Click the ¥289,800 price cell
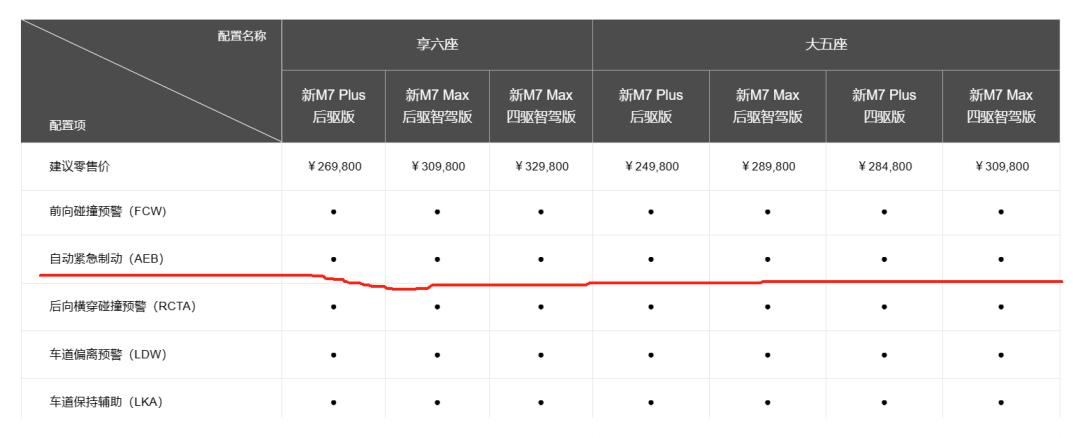 767,167
